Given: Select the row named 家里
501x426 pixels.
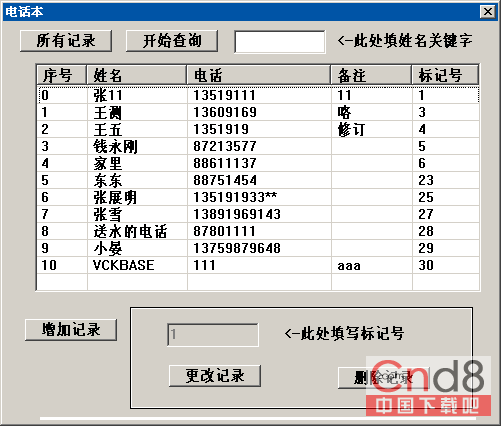Looking at the screenshot, I should pos(258,163).
